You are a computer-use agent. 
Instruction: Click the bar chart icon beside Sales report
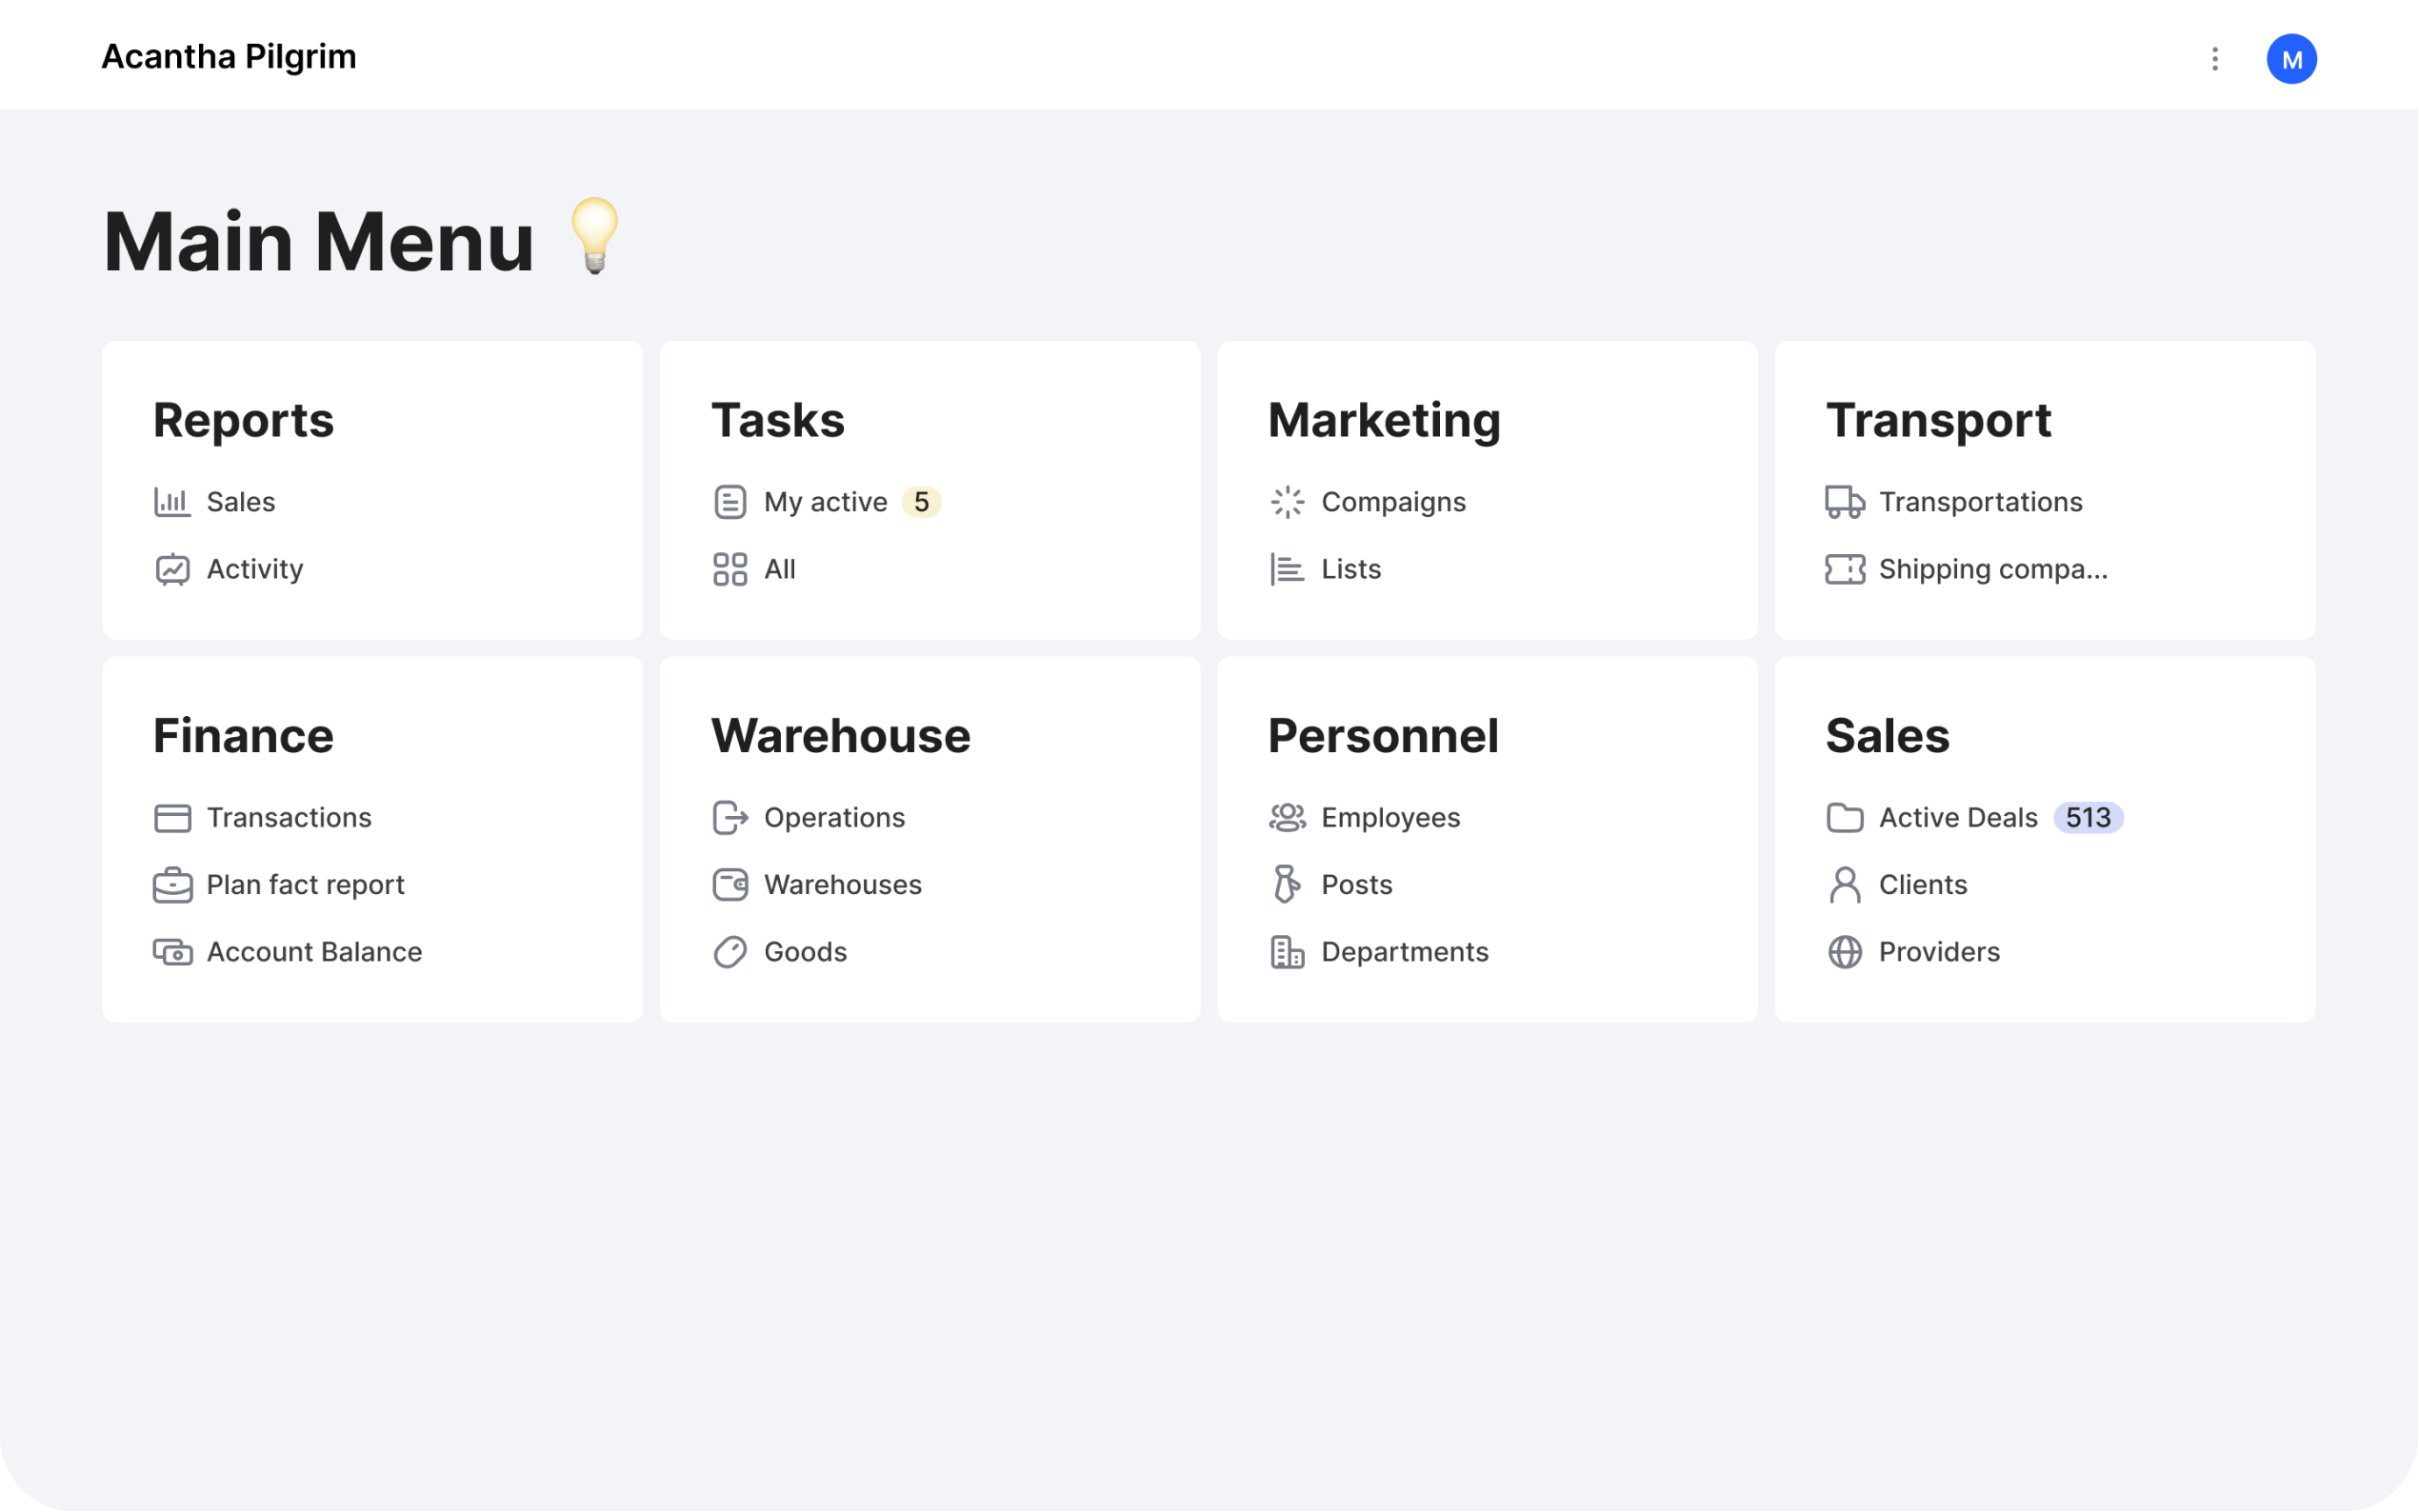[x=172, y=502]
